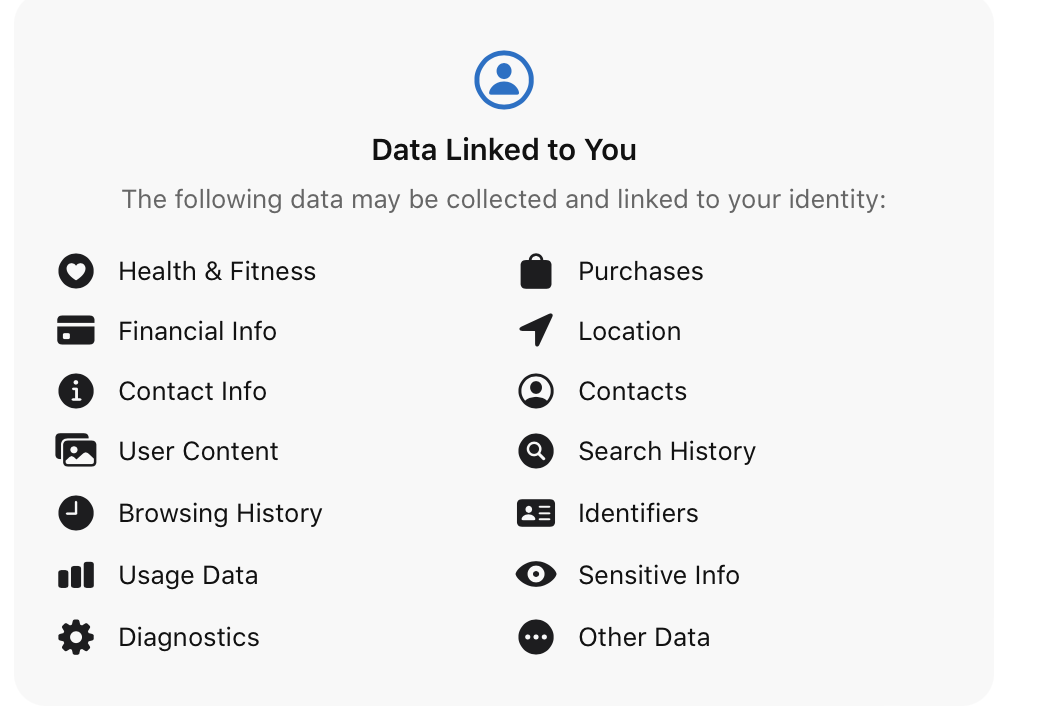Click the Contact Info circle-i icon

click(76, 391)
